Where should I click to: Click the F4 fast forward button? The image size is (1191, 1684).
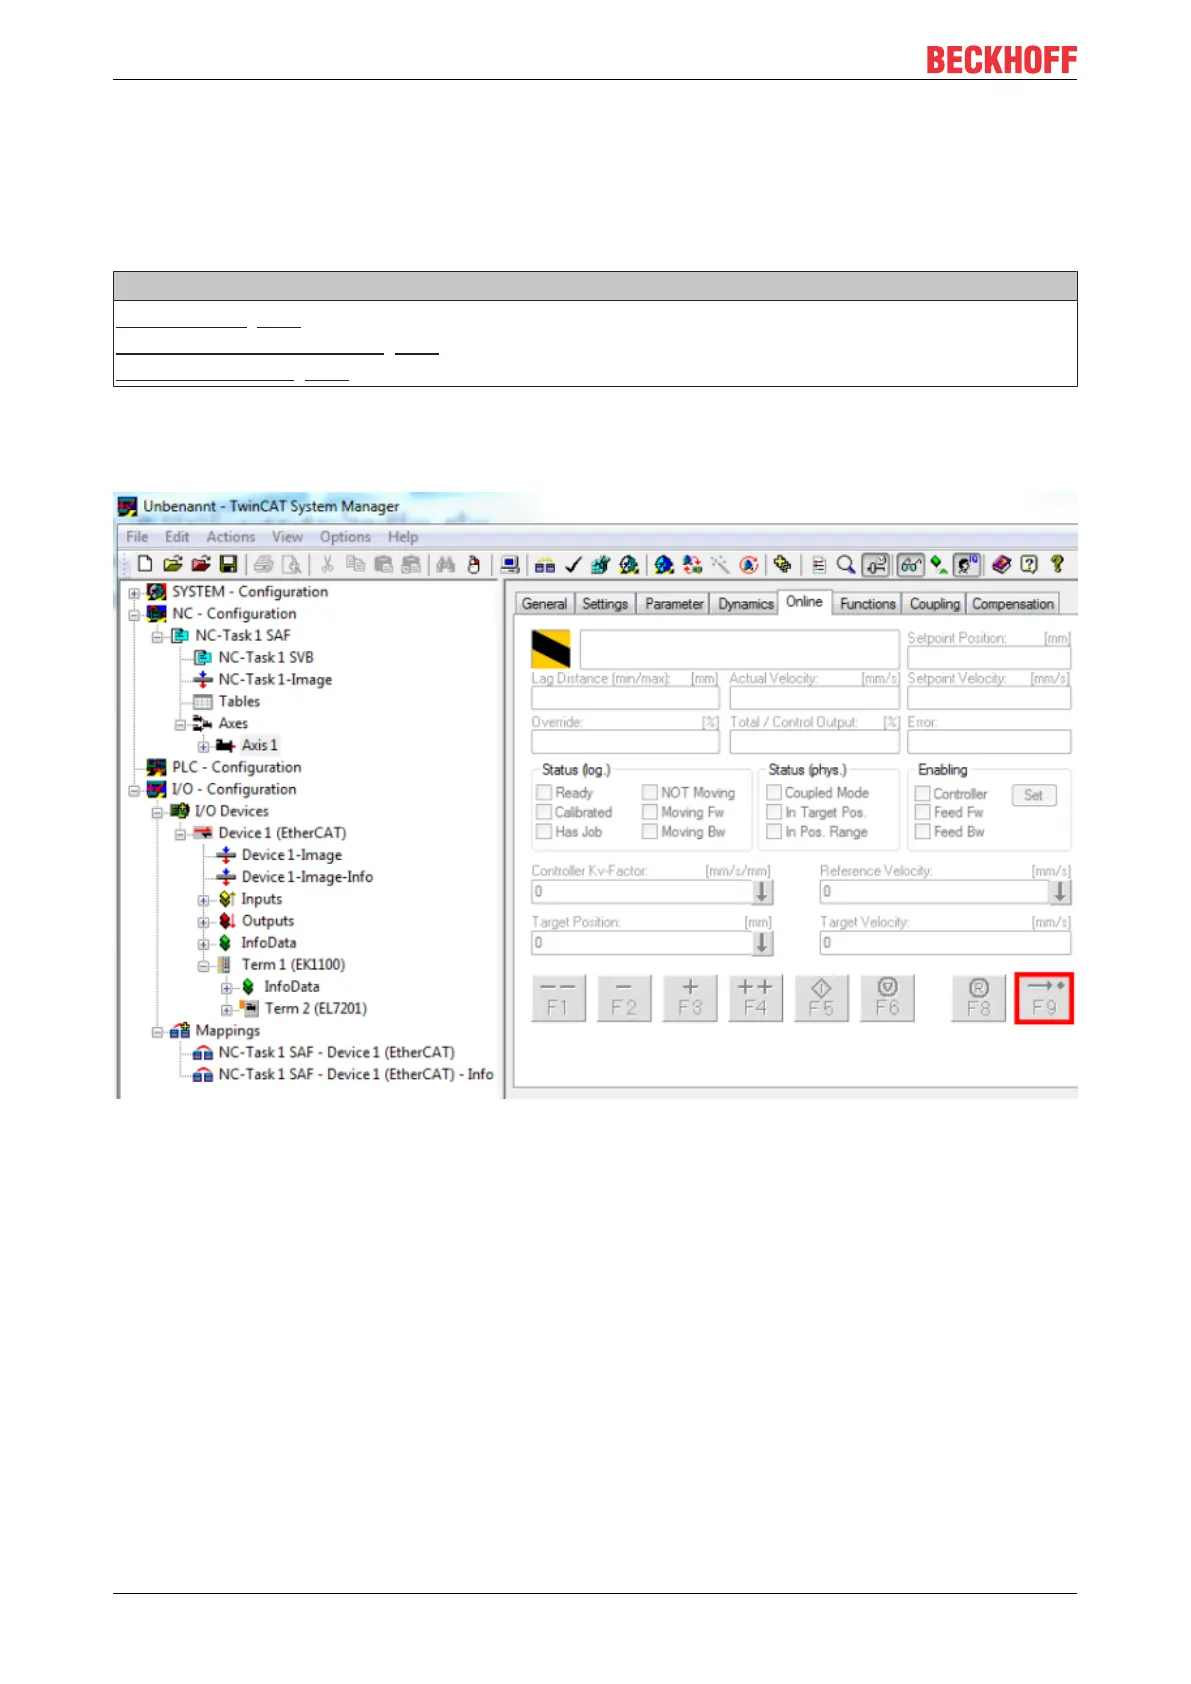pyautogui.click(x=755, y=998)
